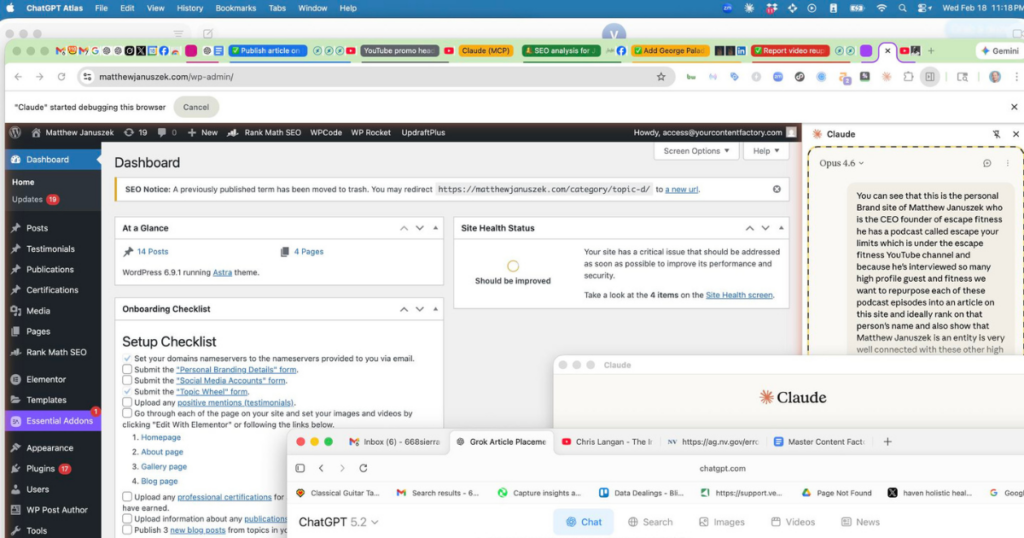Open Claude panel new chat icon
Viewport: 1024px width, 538px height.
[987, 163]
